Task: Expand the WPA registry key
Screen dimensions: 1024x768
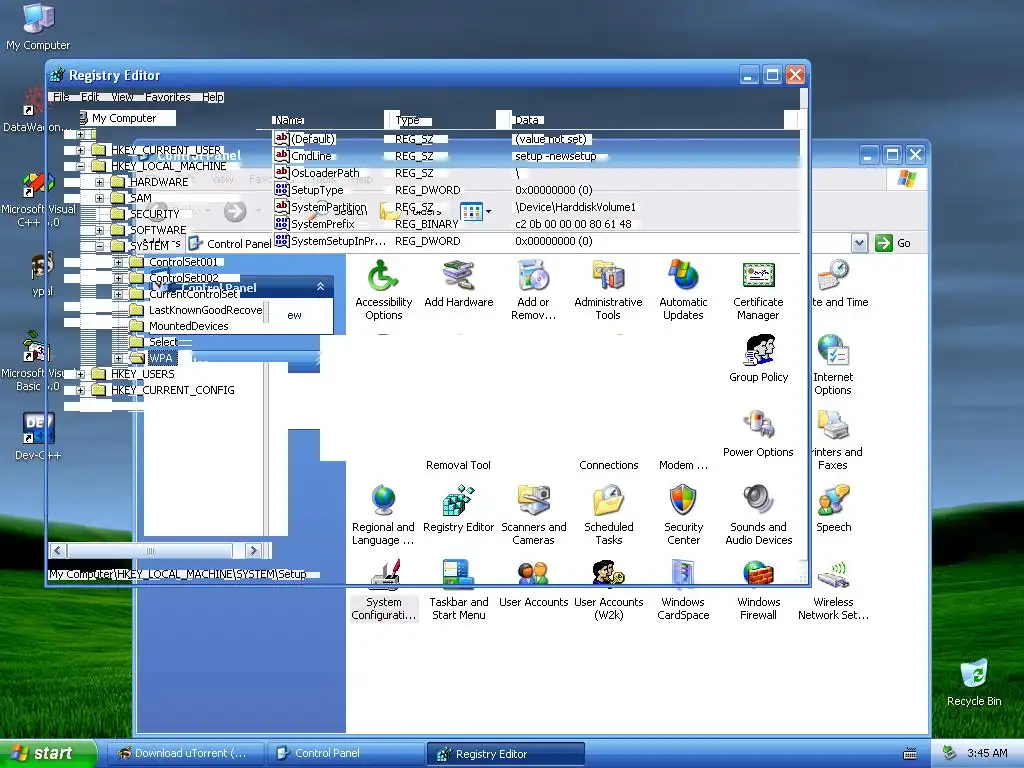Action: coord(118,359)
